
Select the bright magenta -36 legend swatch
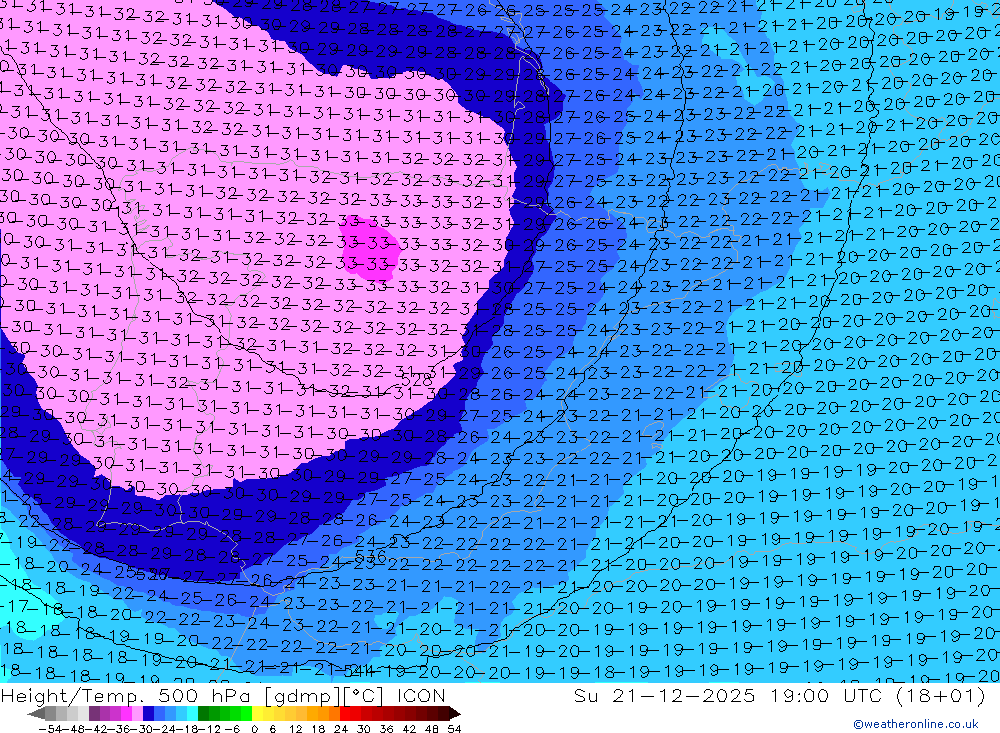click(x=126, y=713)
